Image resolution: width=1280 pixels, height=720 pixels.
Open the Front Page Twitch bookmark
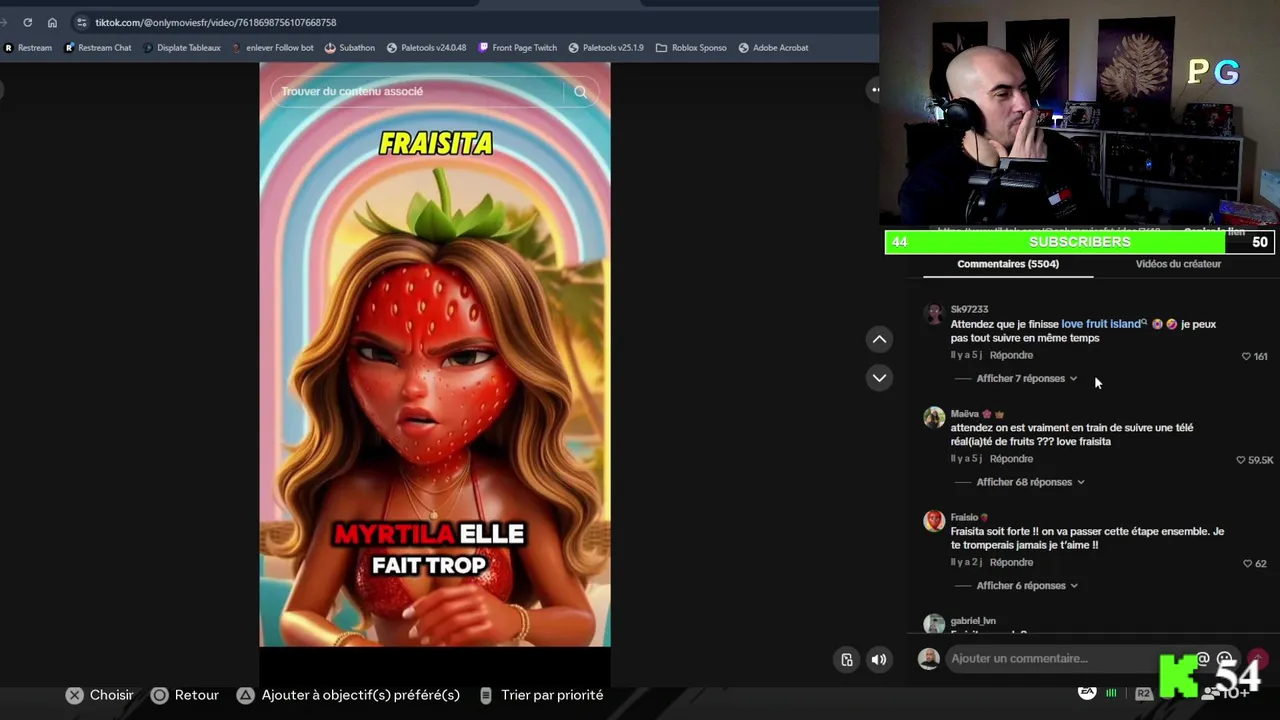click(518, 47)
